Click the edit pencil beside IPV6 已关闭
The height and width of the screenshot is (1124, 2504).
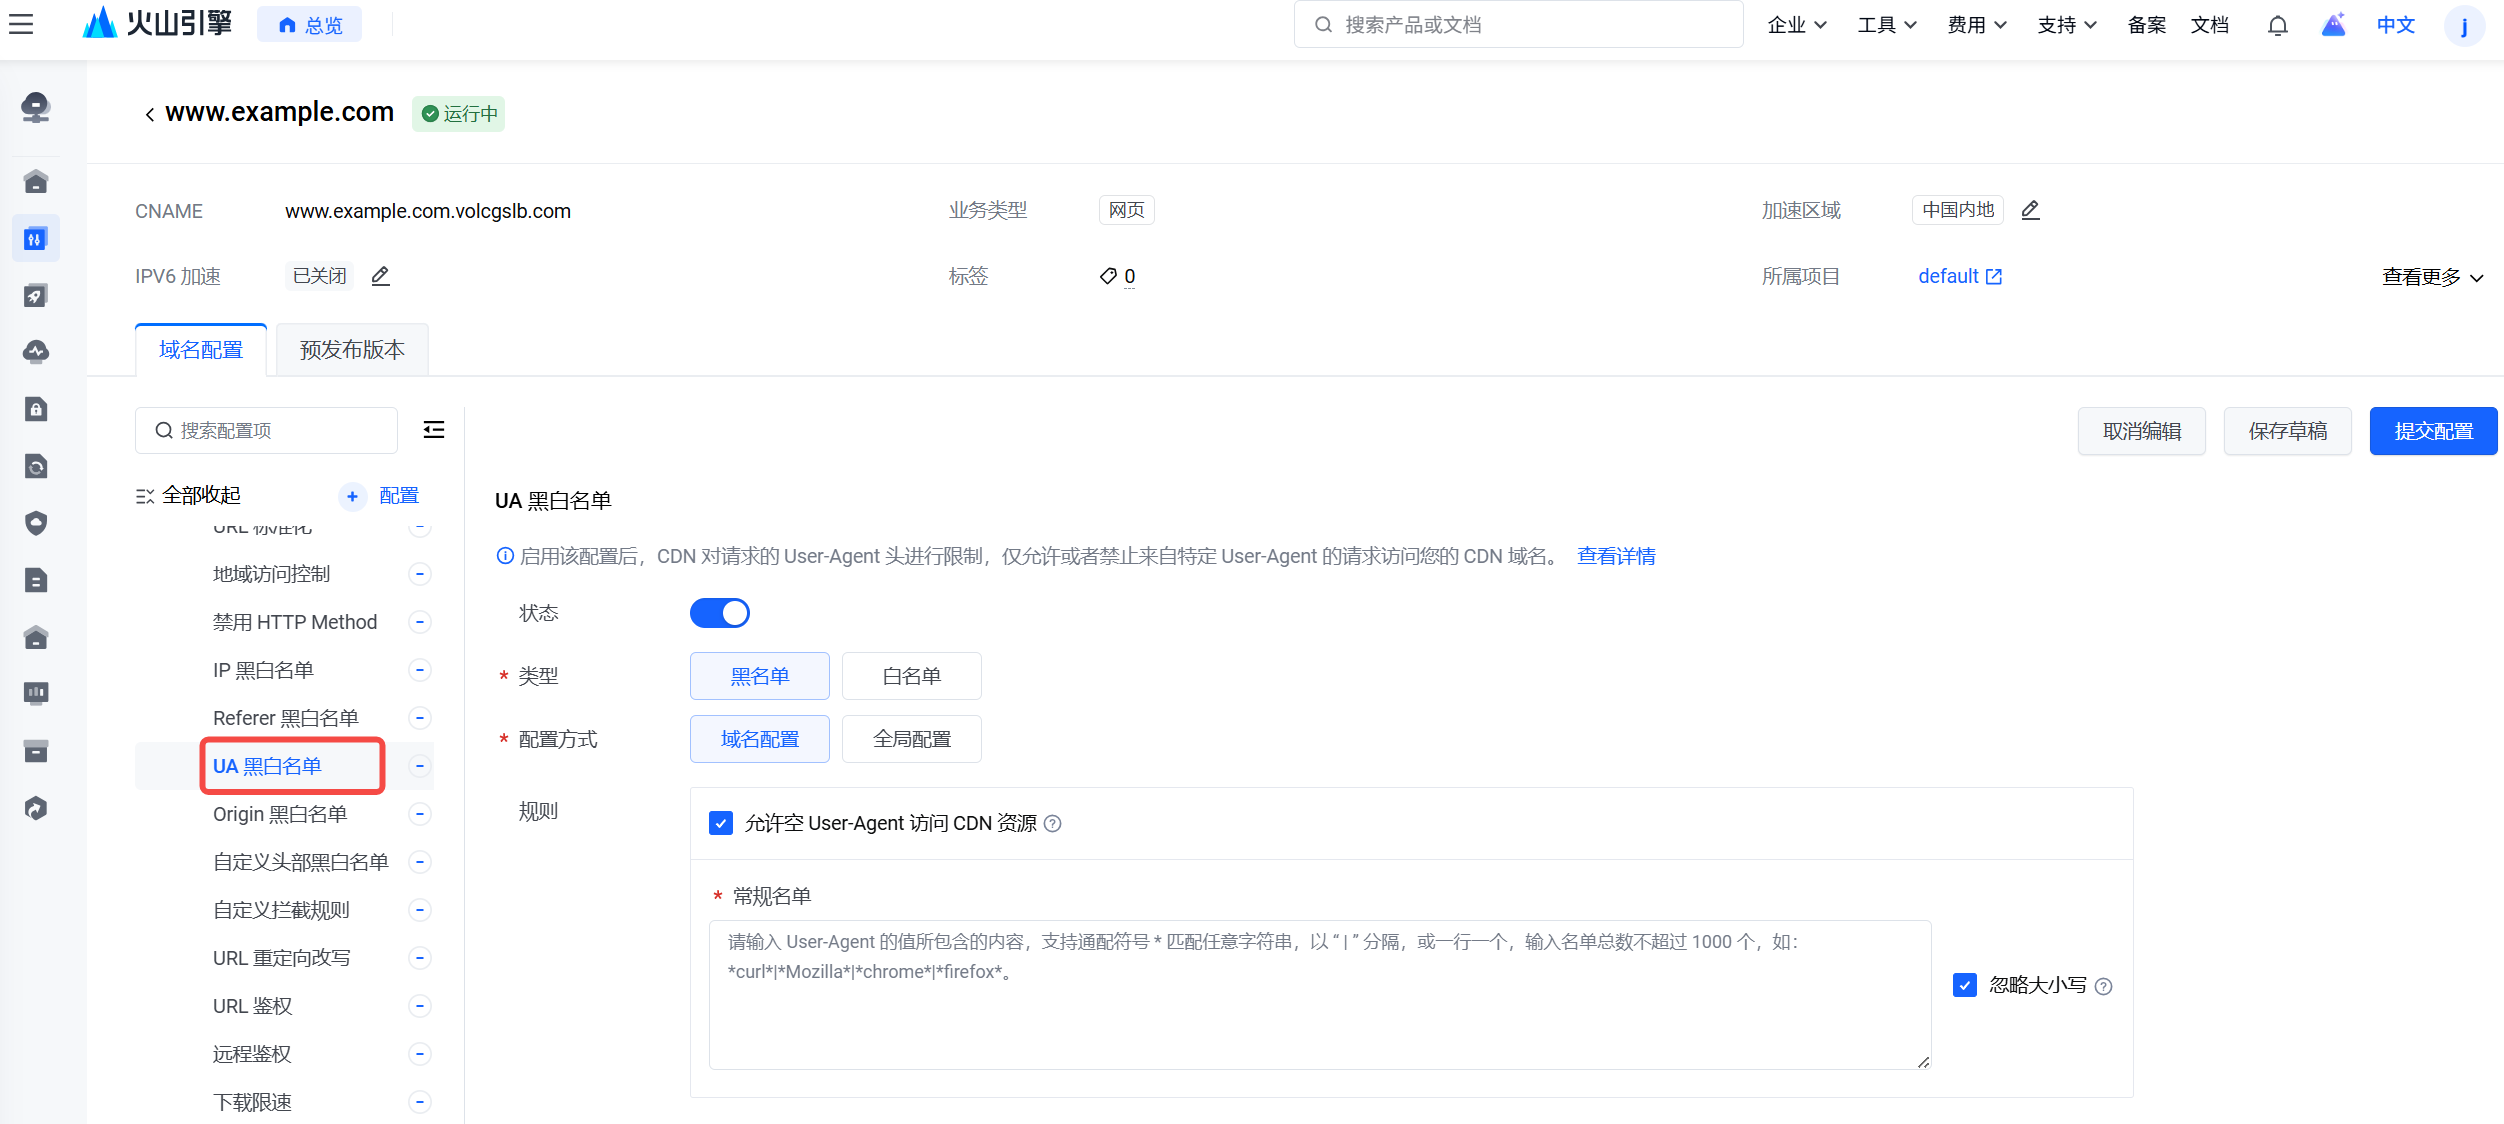pyautogui.click(x=380, y=276)
